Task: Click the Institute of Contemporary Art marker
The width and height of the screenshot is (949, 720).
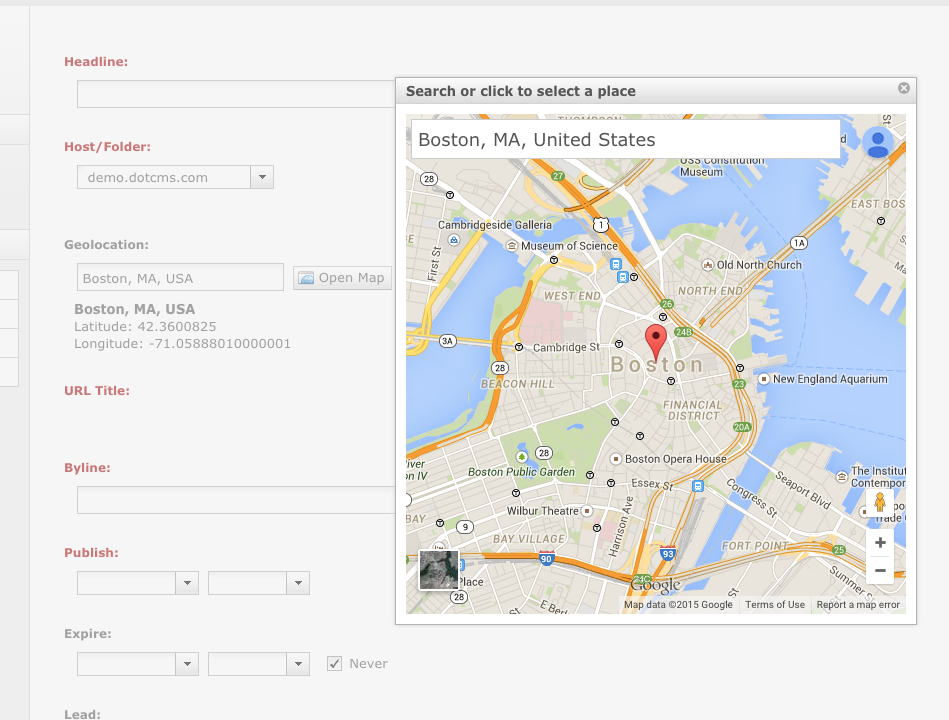Action: (x=841, y=477)
